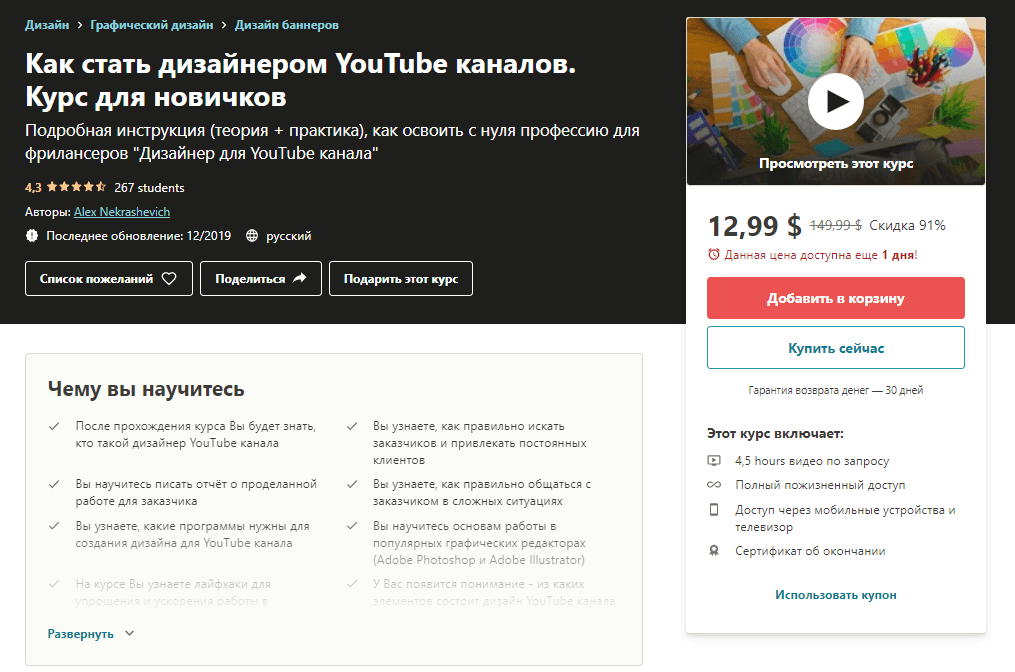Click checkmark beside 'писать отчёт' item
The image size is (1015, 672).
[x=54, y=484]
